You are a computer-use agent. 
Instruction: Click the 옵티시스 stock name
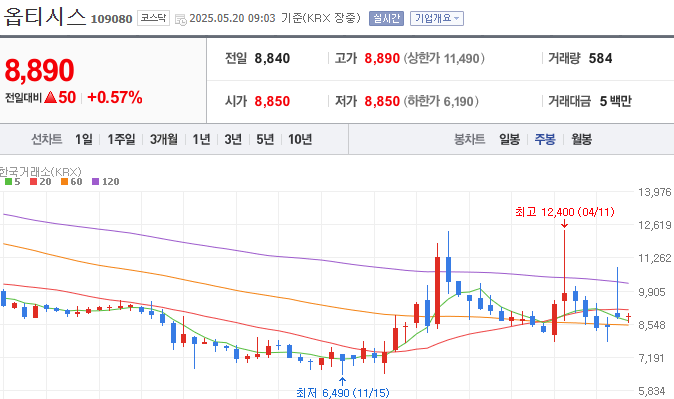(x=45, y=16)
